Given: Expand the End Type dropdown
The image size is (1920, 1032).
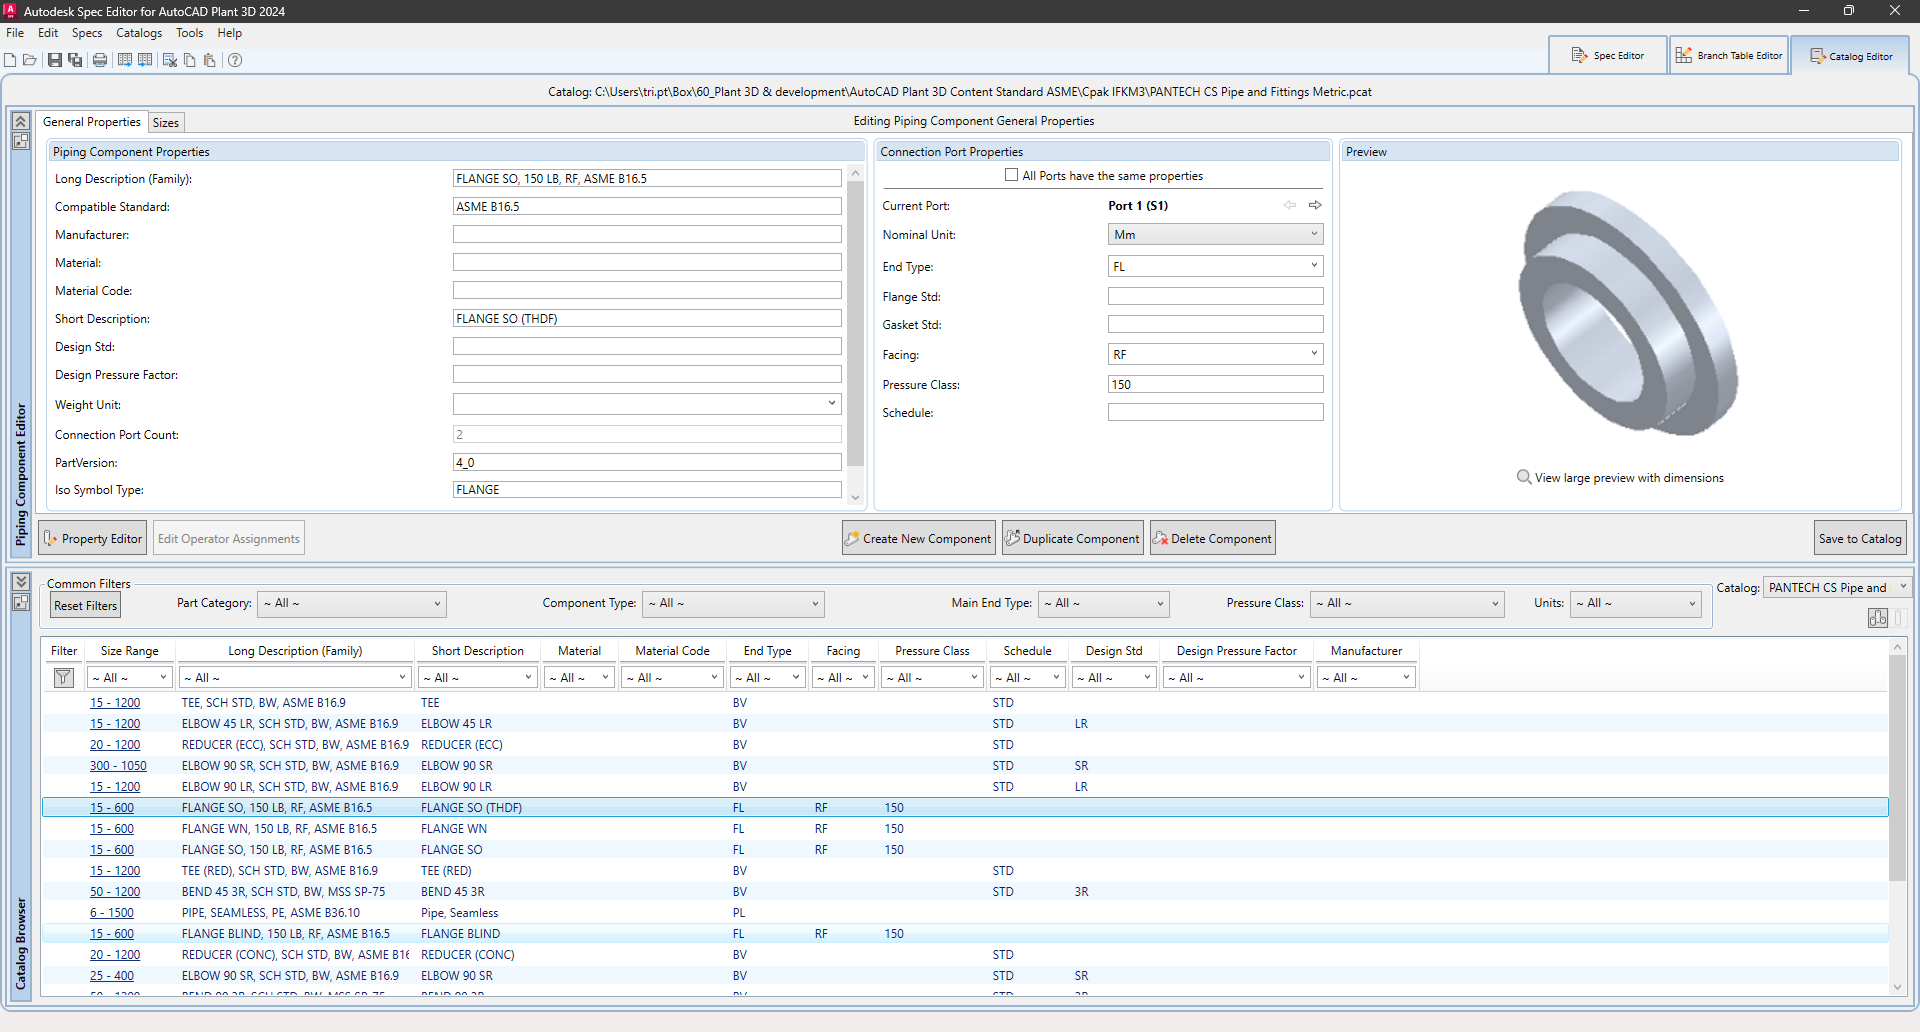Looking at the screenshot, I should click(x=1314, y=266).
